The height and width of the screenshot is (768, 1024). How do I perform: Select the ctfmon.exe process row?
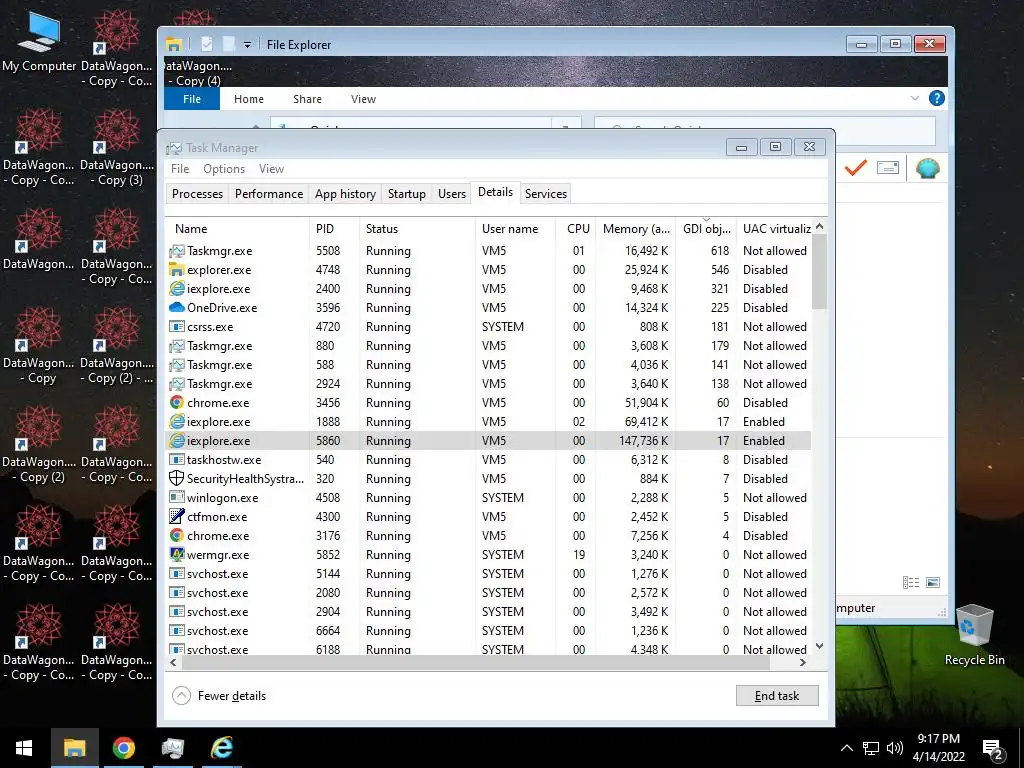(x=488, y=517)
